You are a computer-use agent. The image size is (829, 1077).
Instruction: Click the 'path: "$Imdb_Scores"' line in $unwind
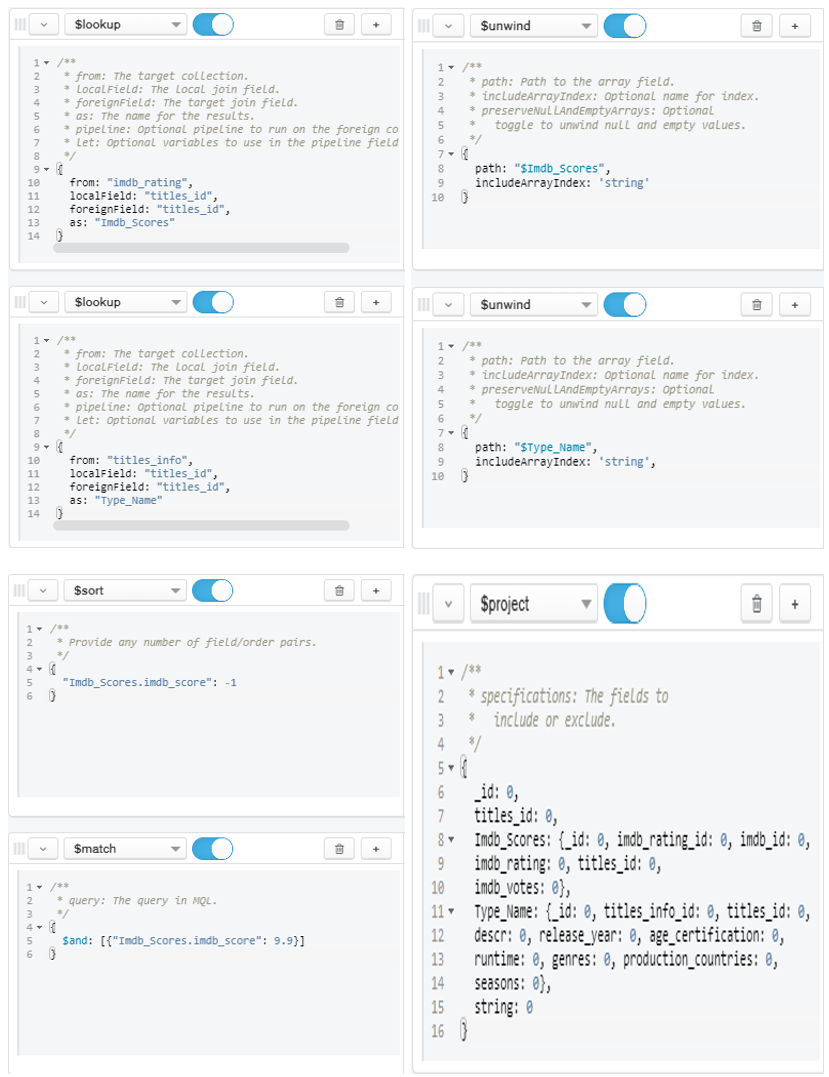tap(543, 168)
